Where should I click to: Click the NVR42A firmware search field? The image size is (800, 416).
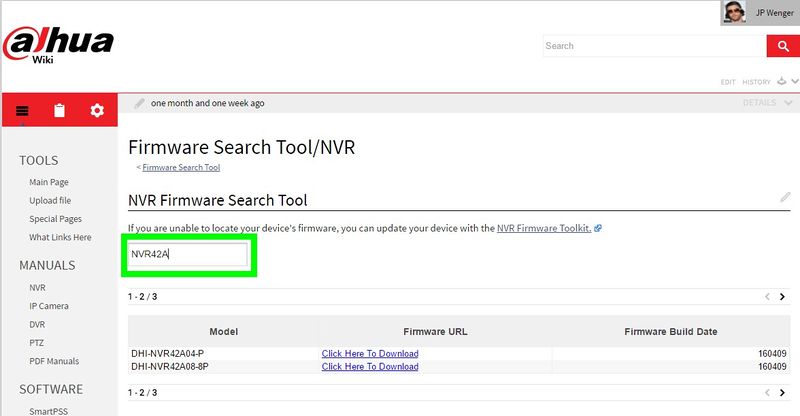click(x=188, y=254)
